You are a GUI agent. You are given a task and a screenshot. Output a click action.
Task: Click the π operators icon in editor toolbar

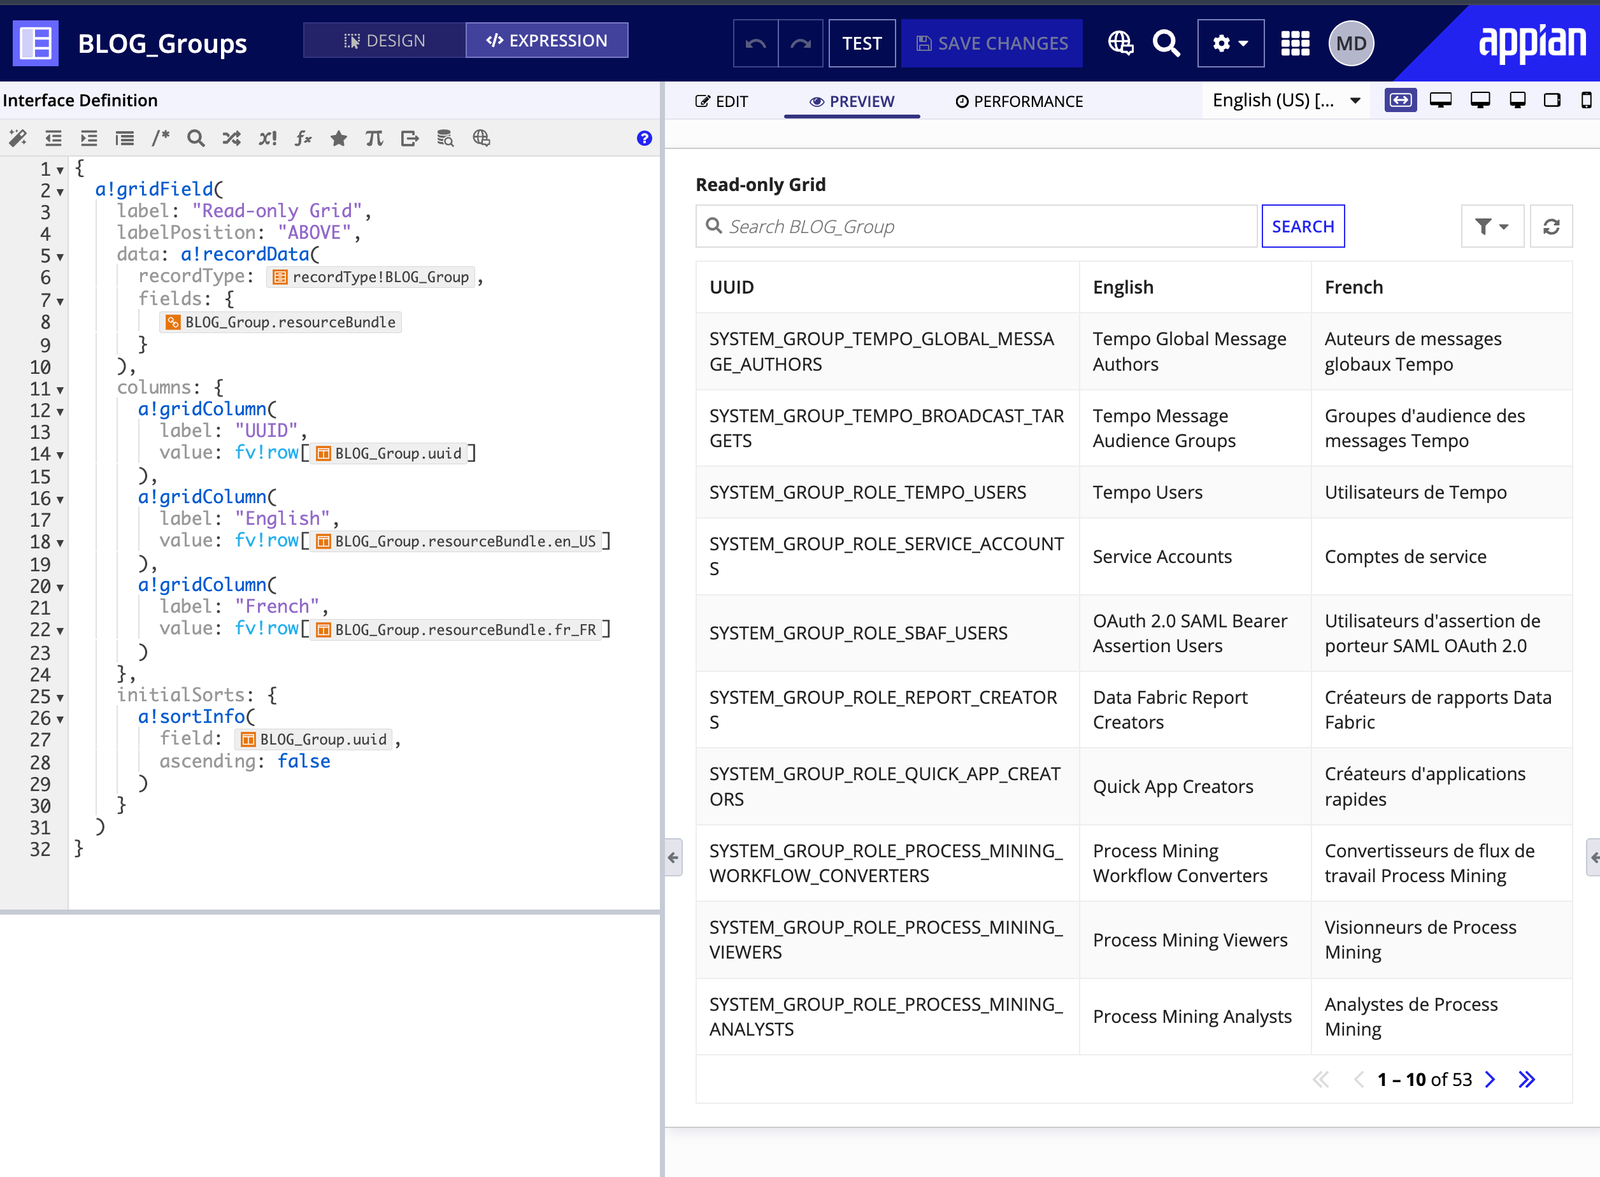click(375, 138)
